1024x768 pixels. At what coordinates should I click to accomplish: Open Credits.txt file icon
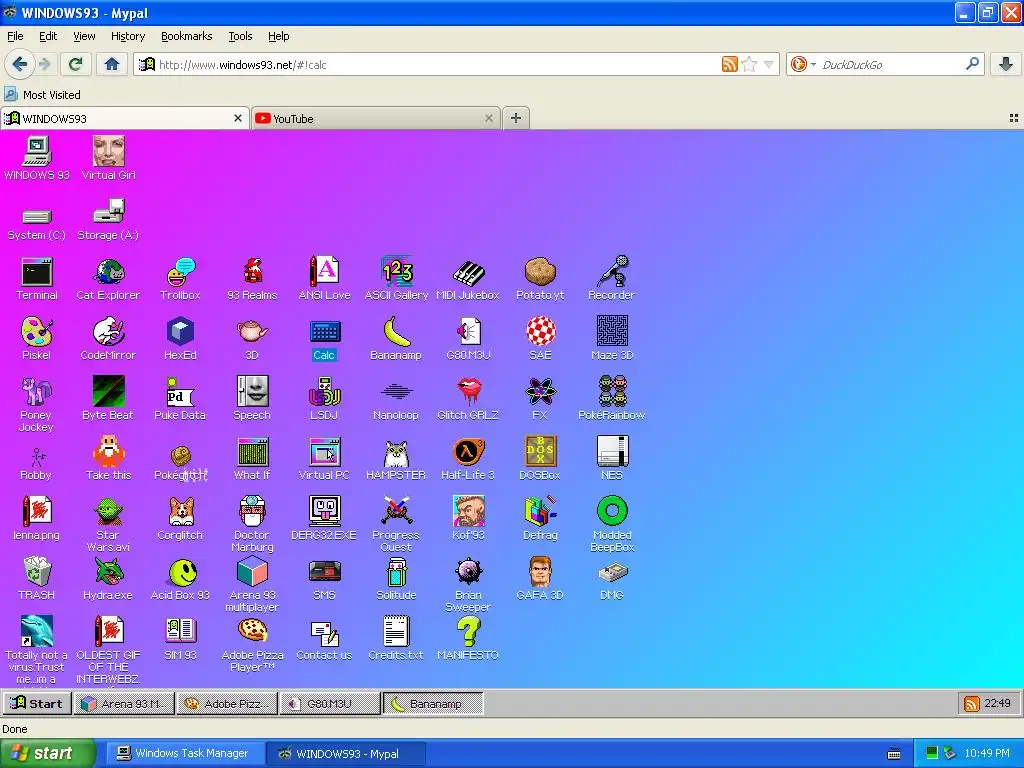(396, 638)
